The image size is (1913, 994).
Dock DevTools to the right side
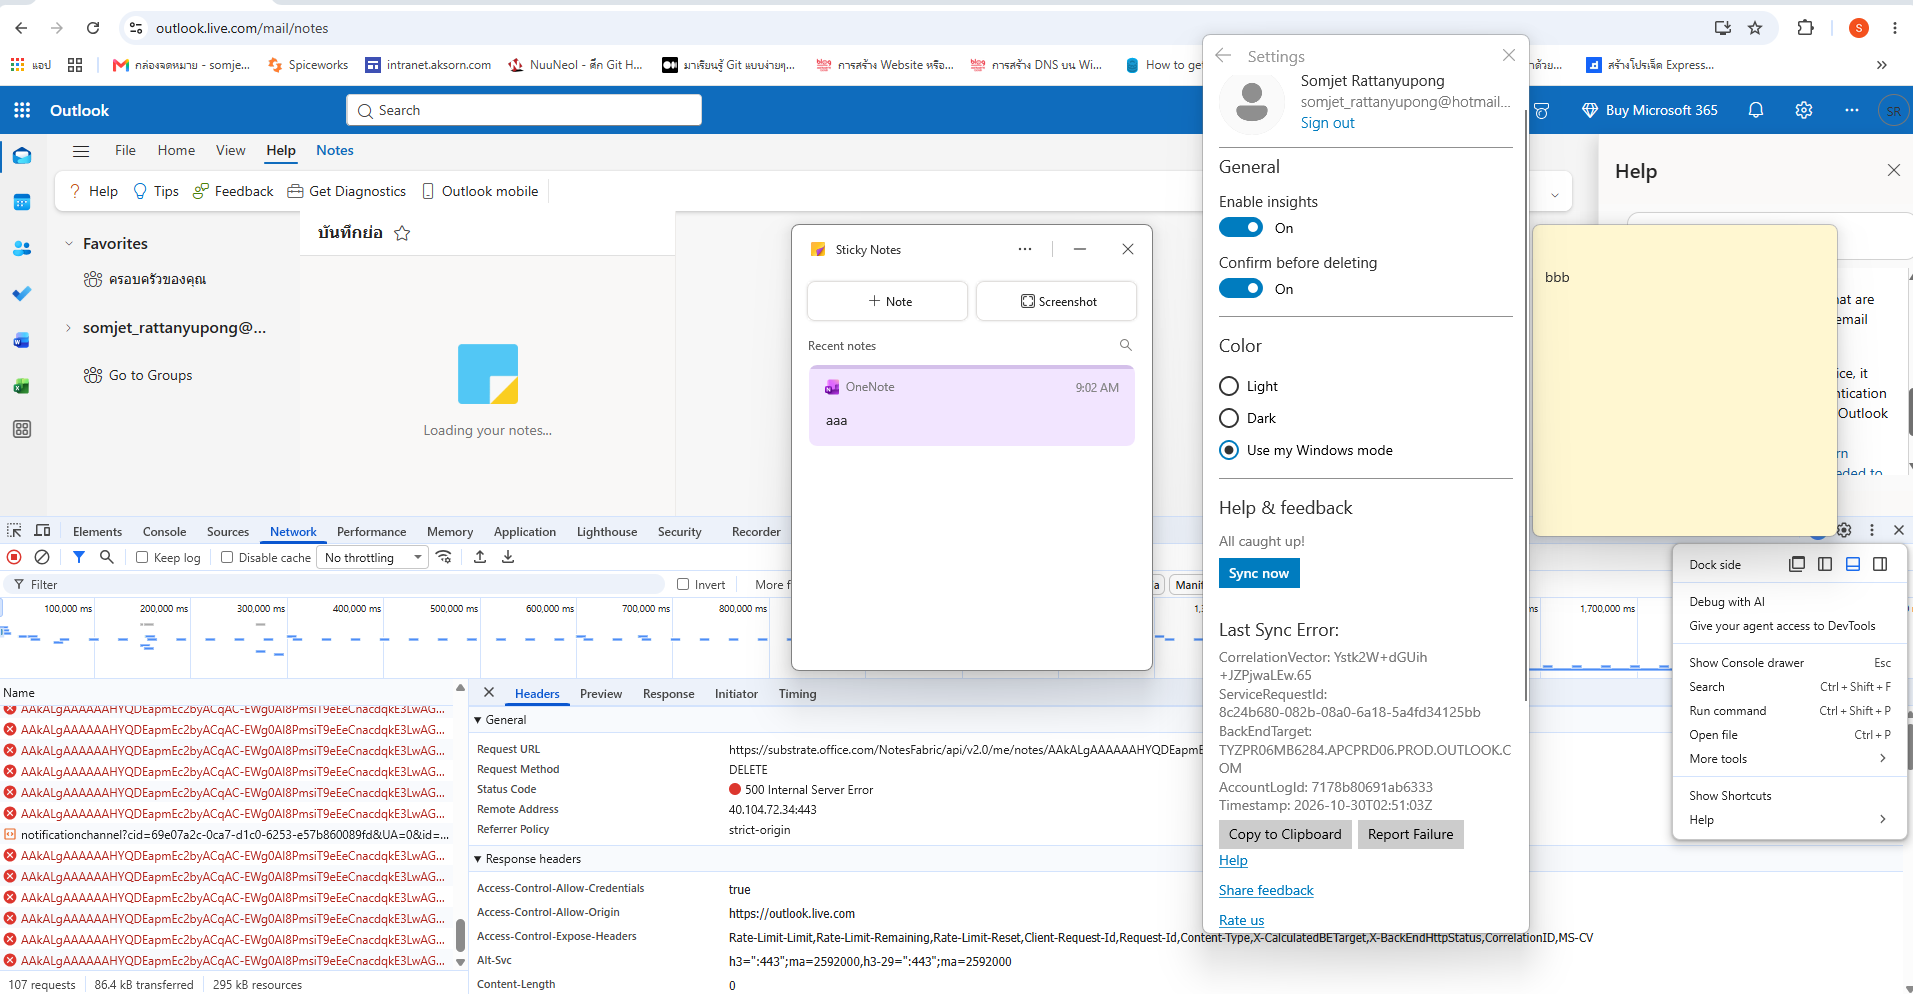click(1880, 564)
